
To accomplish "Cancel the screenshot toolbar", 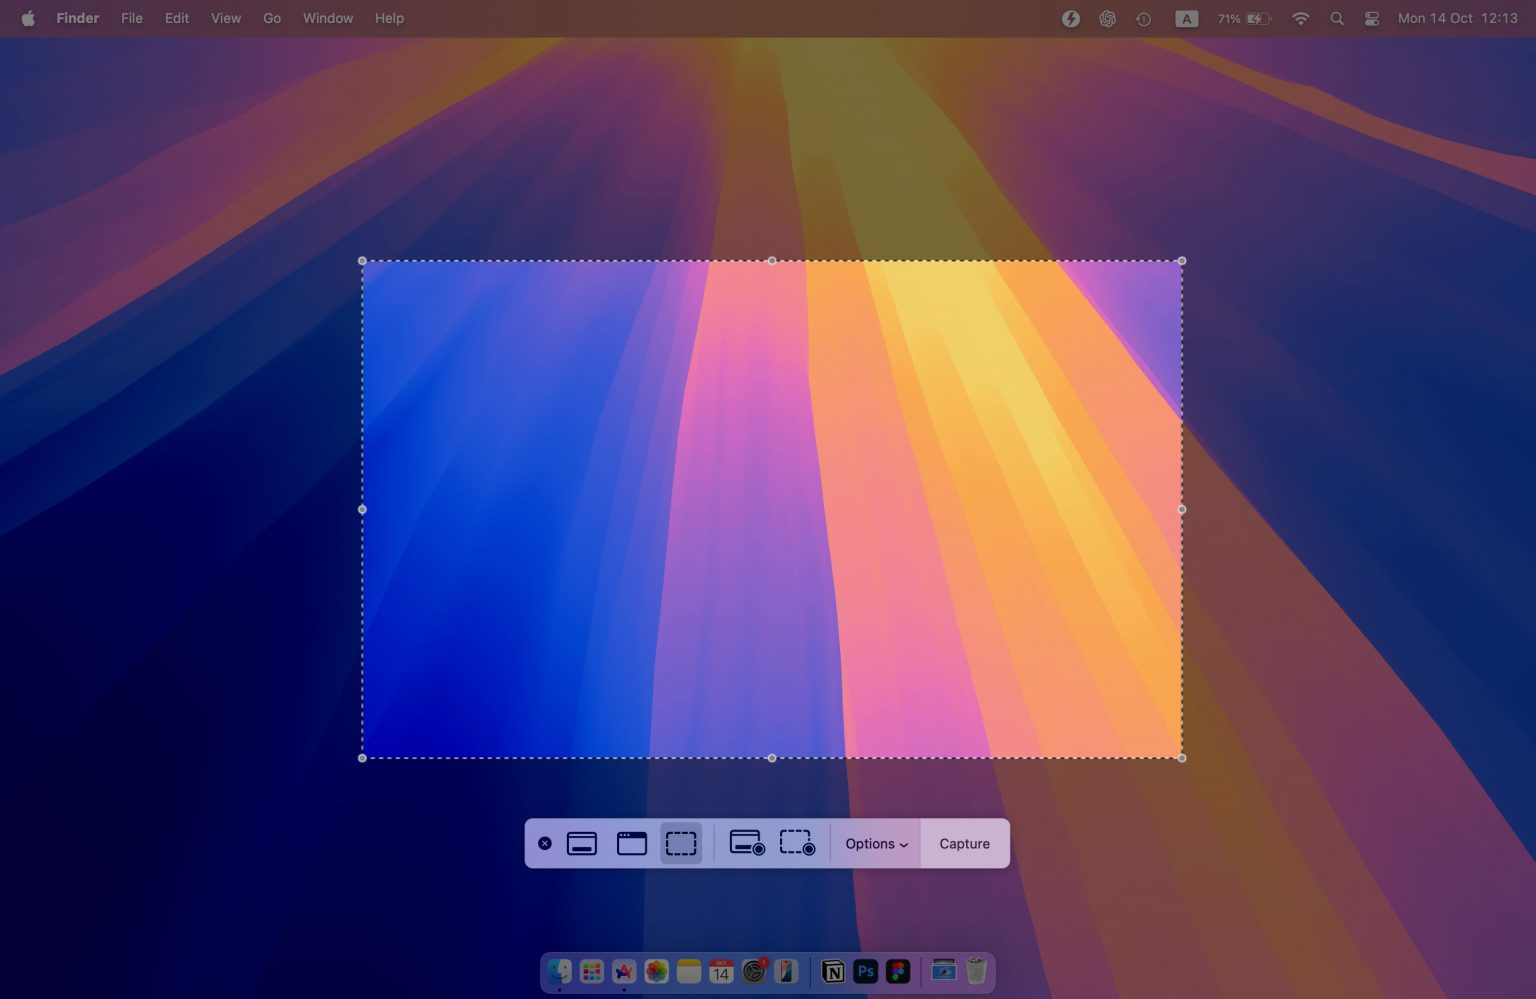I will [545, 843].
